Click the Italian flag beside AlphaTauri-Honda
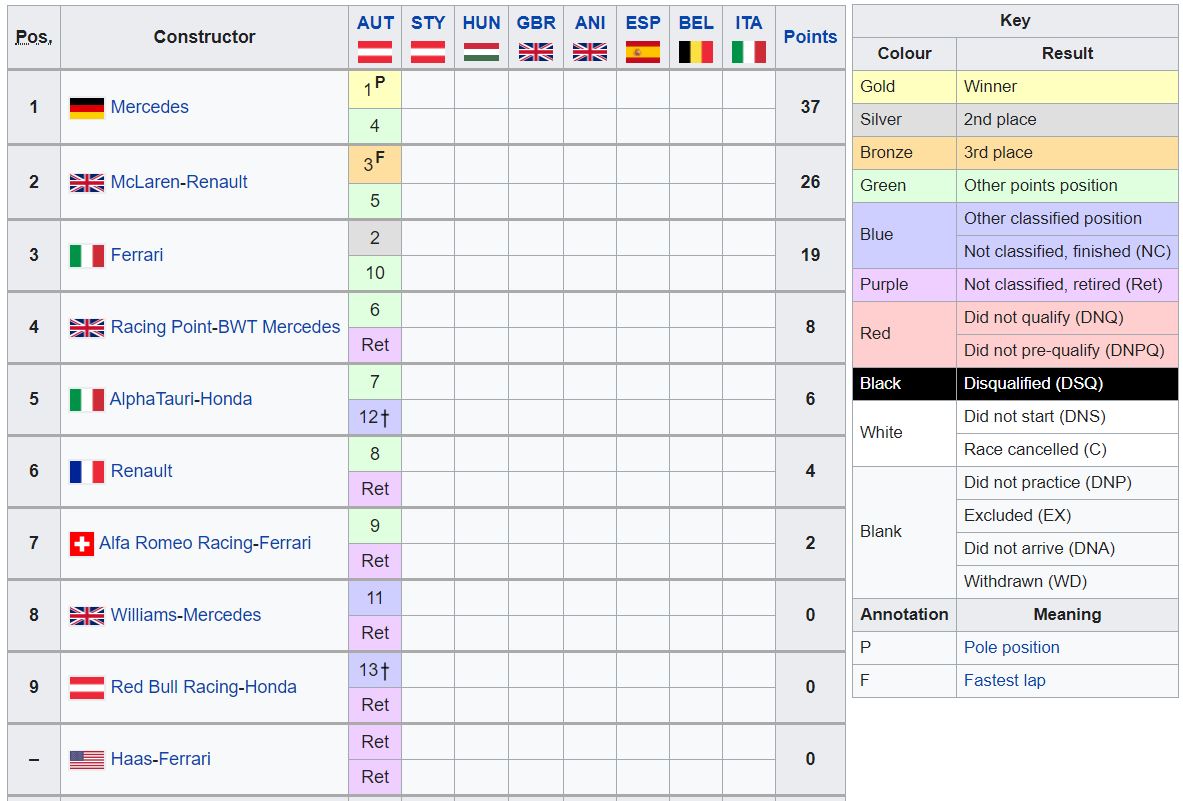Image resolution: width=1183 pixels, height=801 pixels. point(87,400)
